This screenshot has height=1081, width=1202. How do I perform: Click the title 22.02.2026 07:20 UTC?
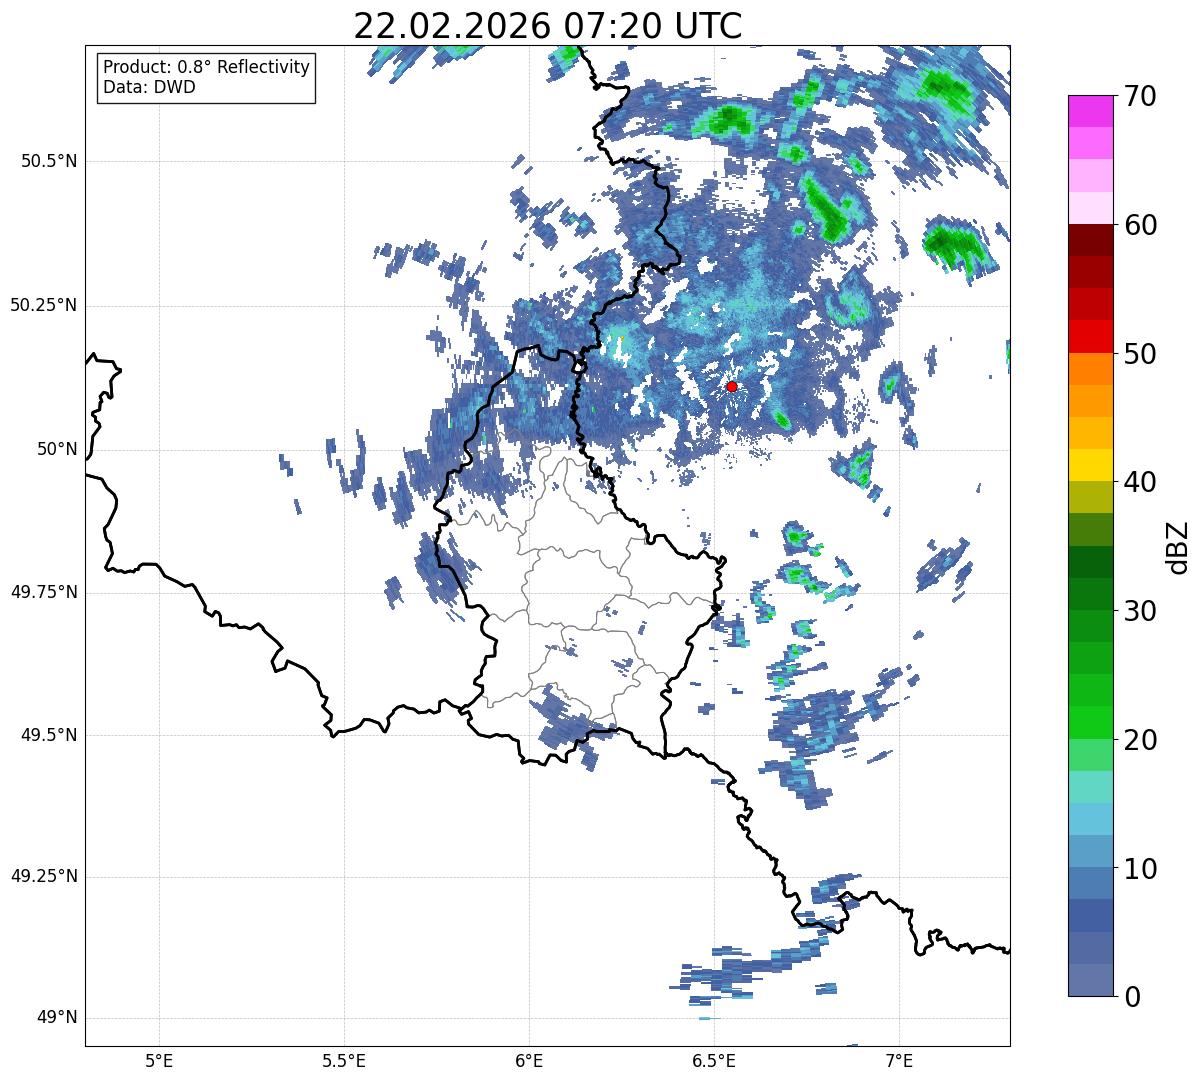548,26
